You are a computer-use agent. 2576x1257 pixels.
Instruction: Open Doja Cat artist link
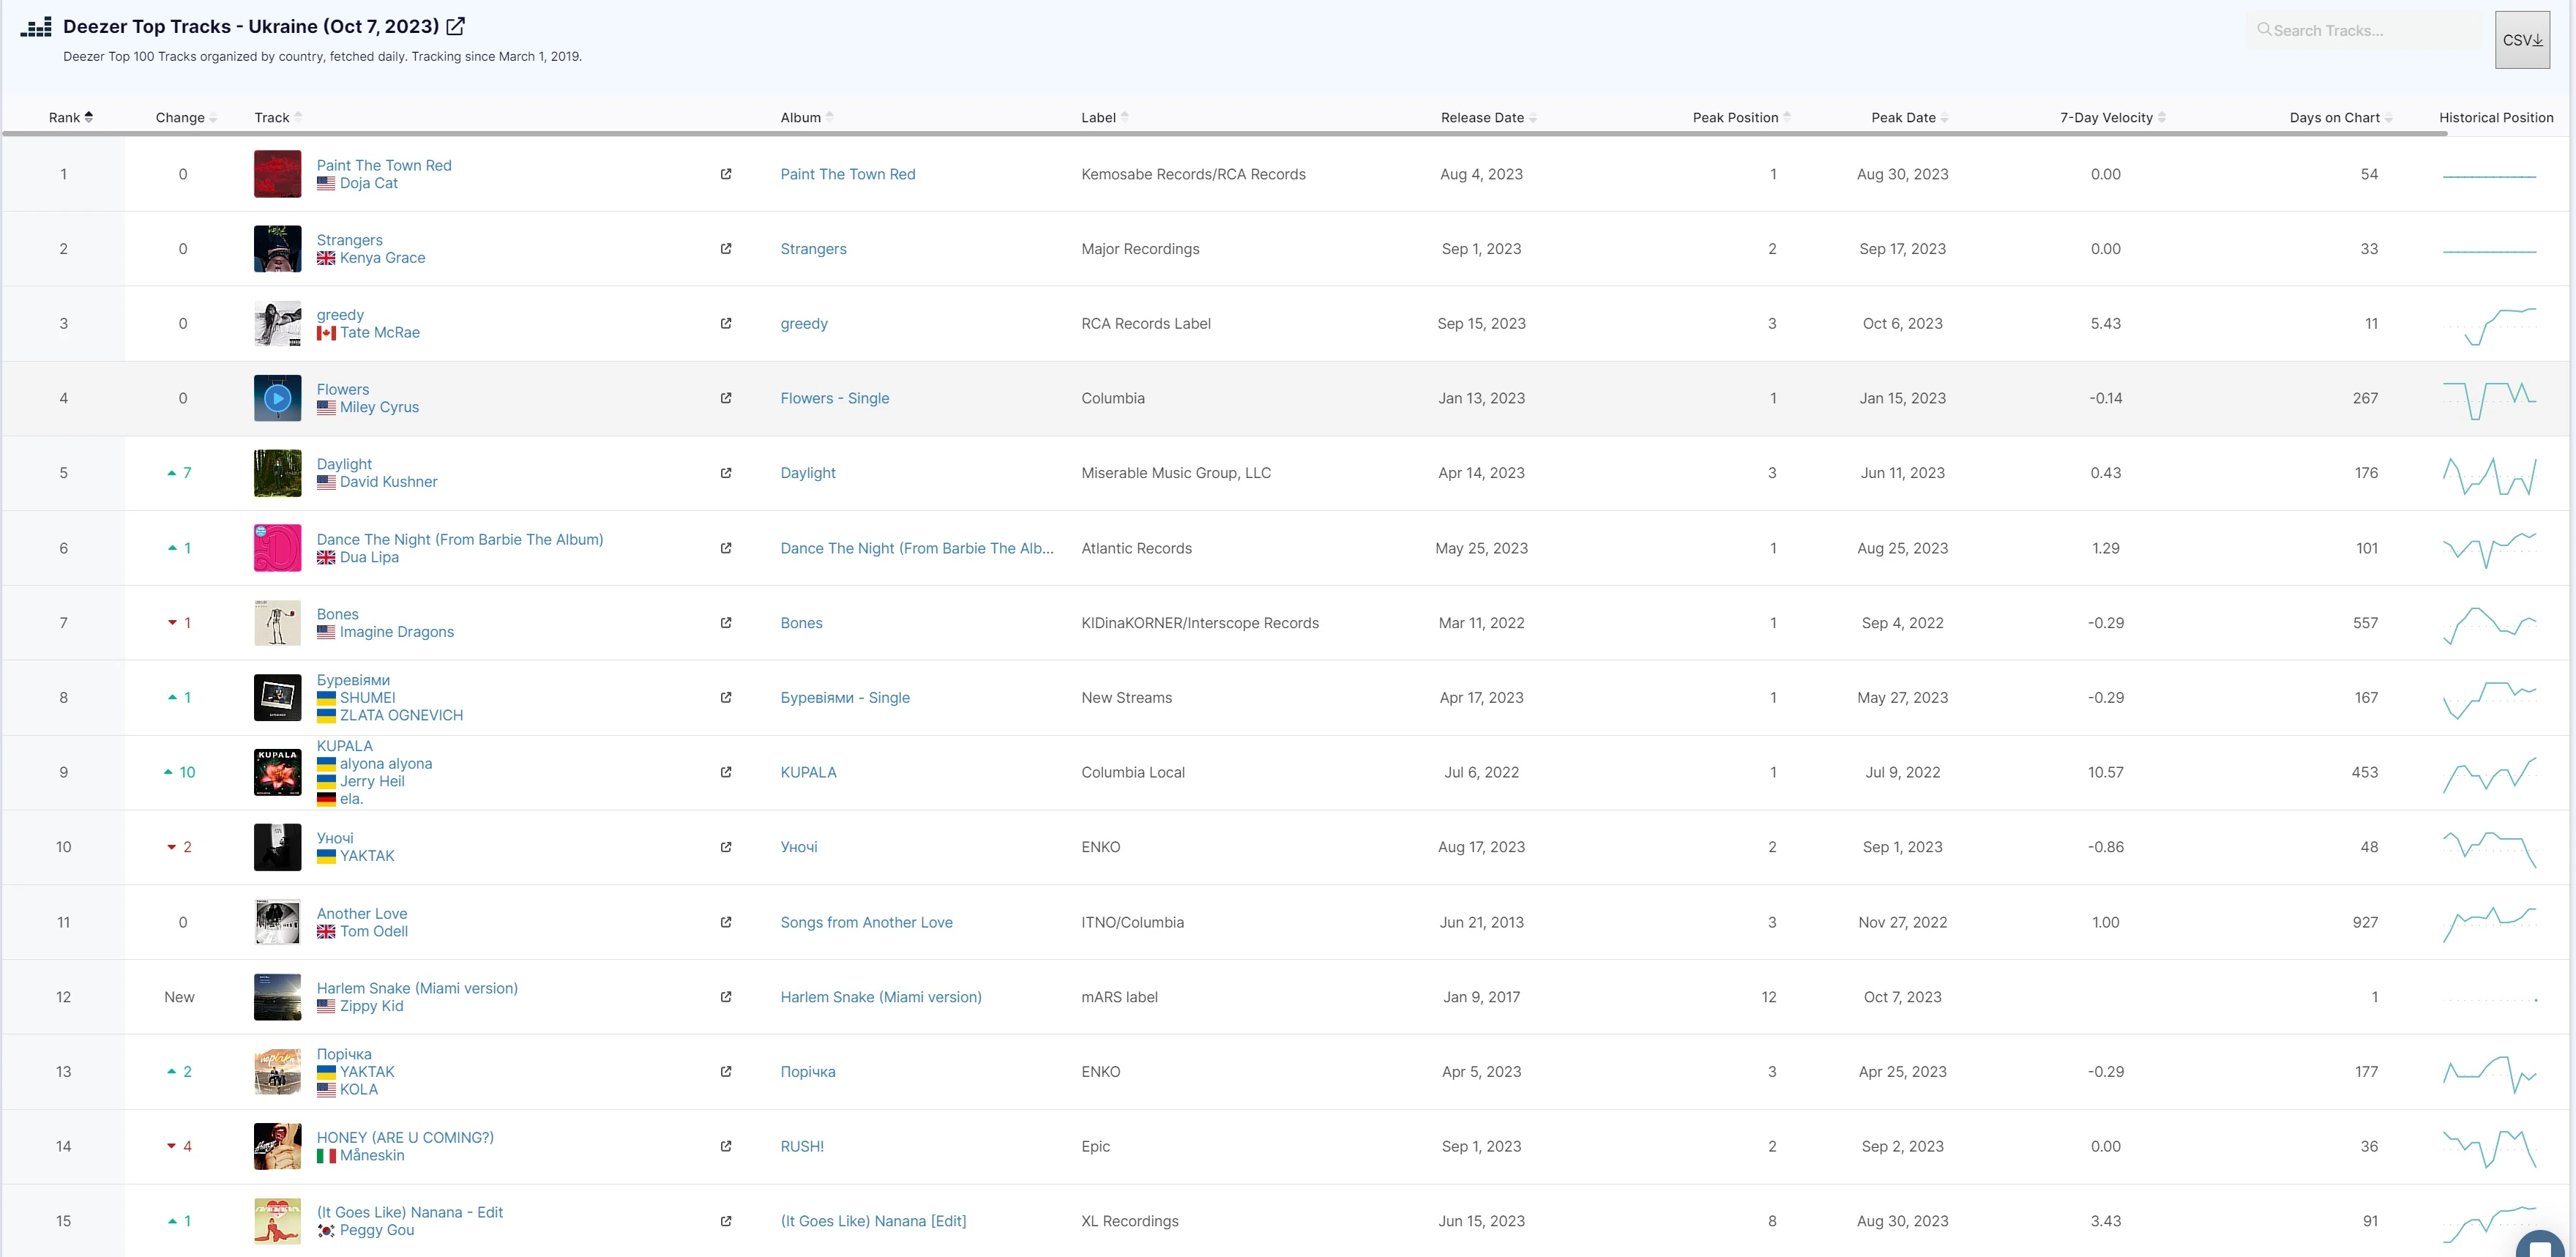click(368, 183)
